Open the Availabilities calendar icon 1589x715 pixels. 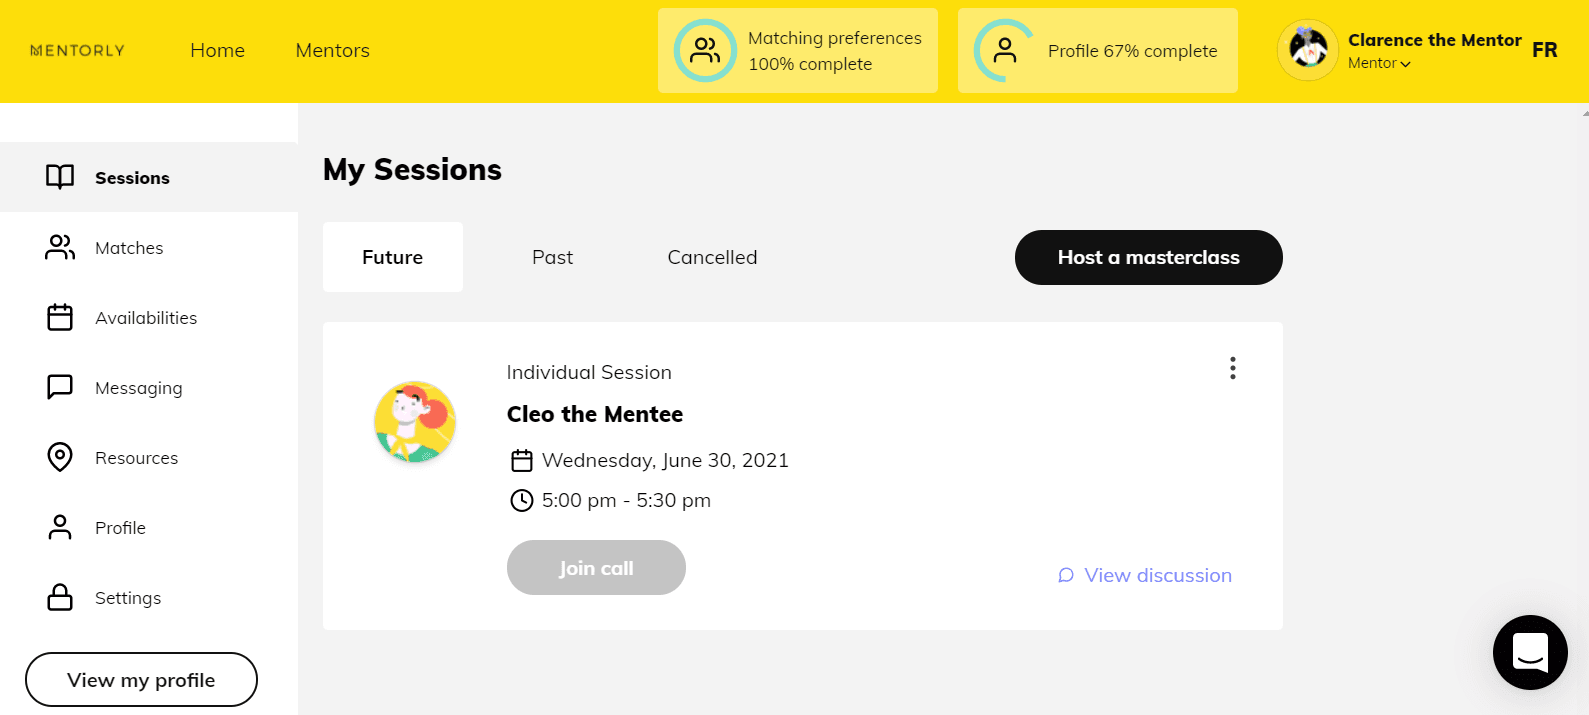click(x=60, y=317)
